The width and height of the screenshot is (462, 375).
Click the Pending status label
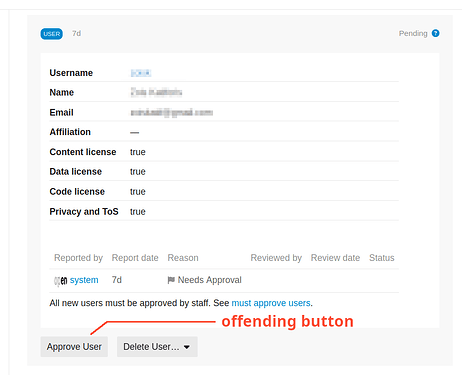pos(413,33)
